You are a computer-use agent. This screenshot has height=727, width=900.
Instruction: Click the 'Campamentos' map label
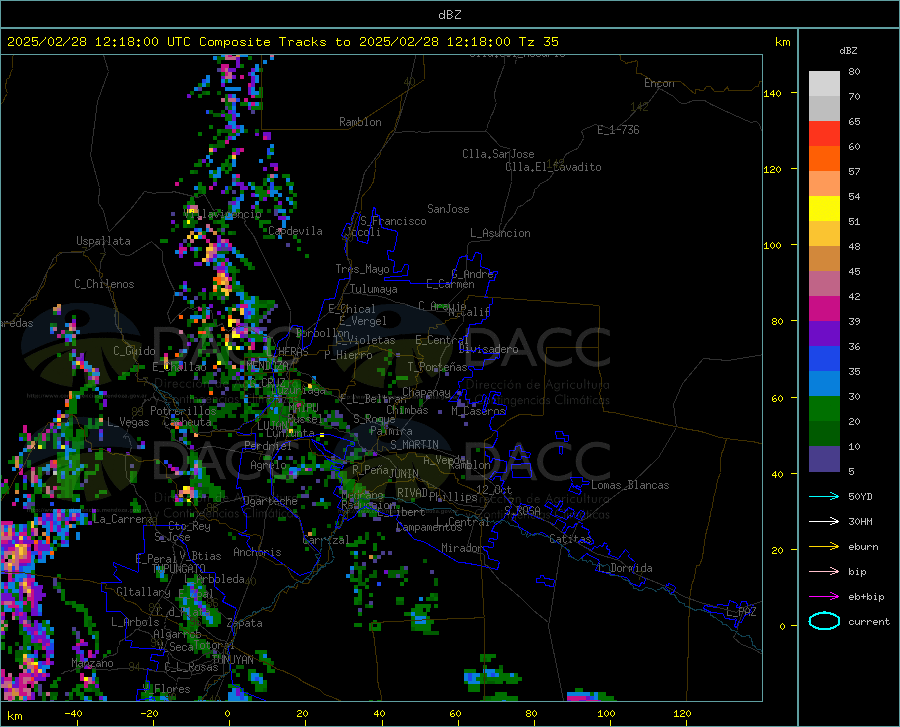point(429,527)
